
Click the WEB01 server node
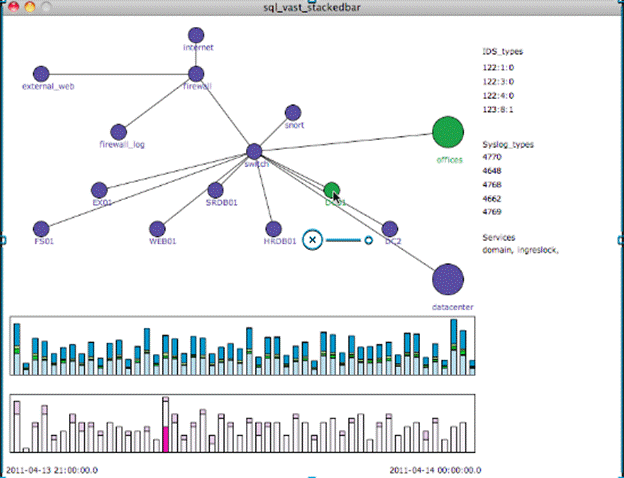157,229
